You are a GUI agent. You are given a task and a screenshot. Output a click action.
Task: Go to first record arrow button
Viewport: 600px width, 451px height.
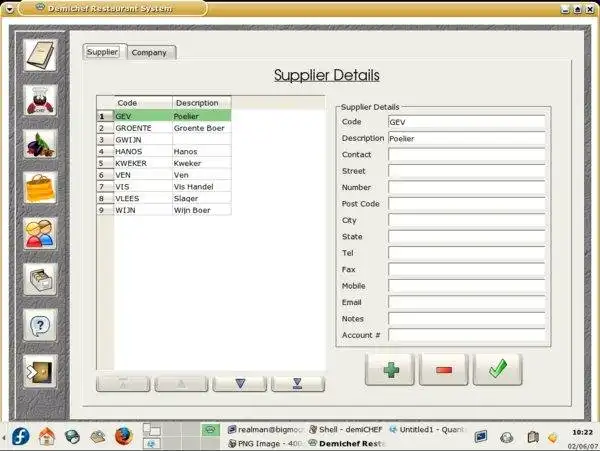pos(123,384)
